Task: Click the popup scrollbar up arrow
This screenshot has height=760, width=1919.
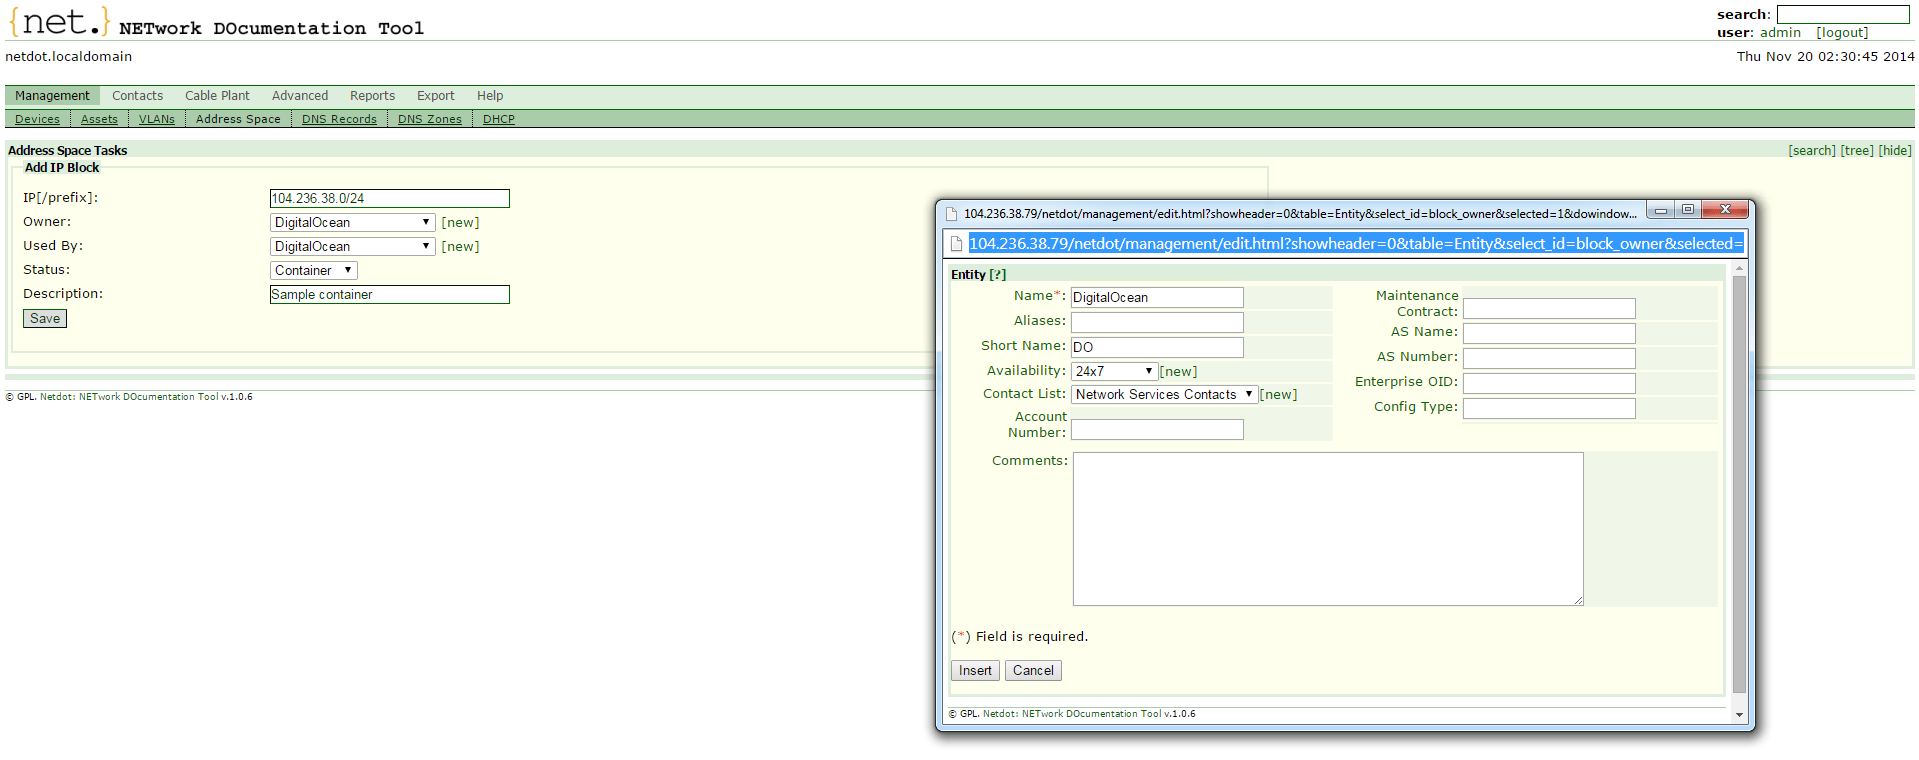Action: pyautogui.click(x=1739, y=269)
